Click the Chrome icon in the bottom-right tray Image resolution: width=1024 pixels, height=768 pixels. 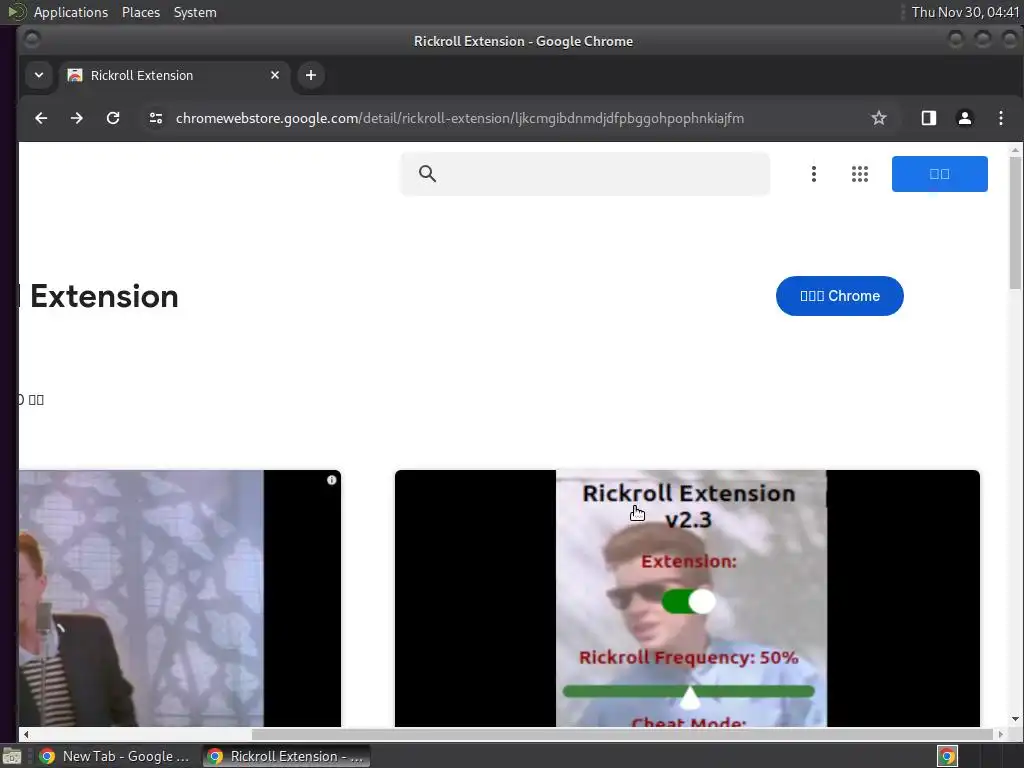point(947,756)
